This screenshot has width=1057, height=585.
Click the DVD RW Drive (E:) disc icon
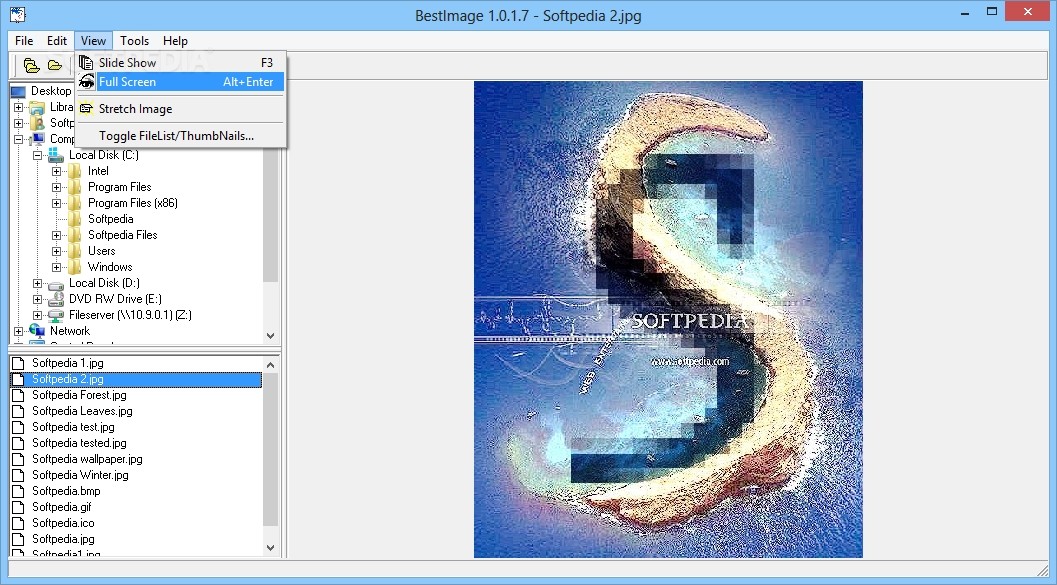(x=56, y=299)
